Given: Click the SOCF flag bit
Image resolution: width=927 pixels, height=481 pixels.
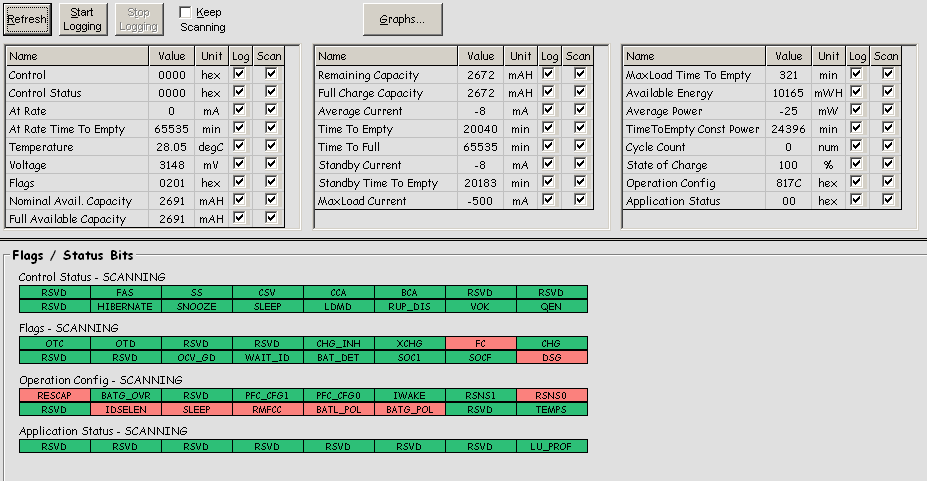Looking at the screenshot, I should (481, 358).
